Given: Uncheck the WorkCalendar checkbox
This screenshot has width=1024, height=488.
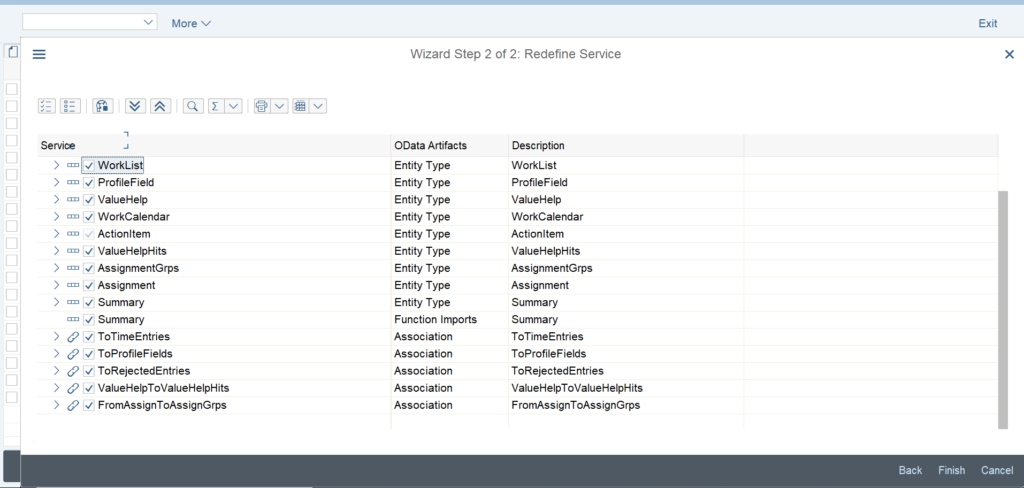Looking at the screenshot, I should point(89,217).
